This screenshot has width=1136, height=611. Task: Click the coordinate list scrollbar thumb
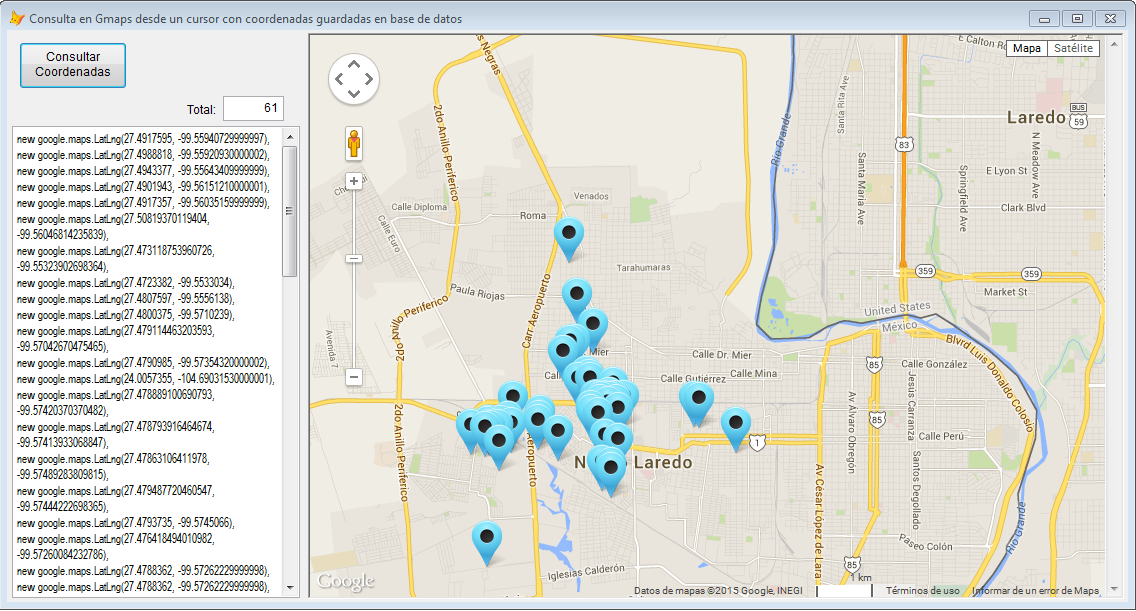[290, 211]
